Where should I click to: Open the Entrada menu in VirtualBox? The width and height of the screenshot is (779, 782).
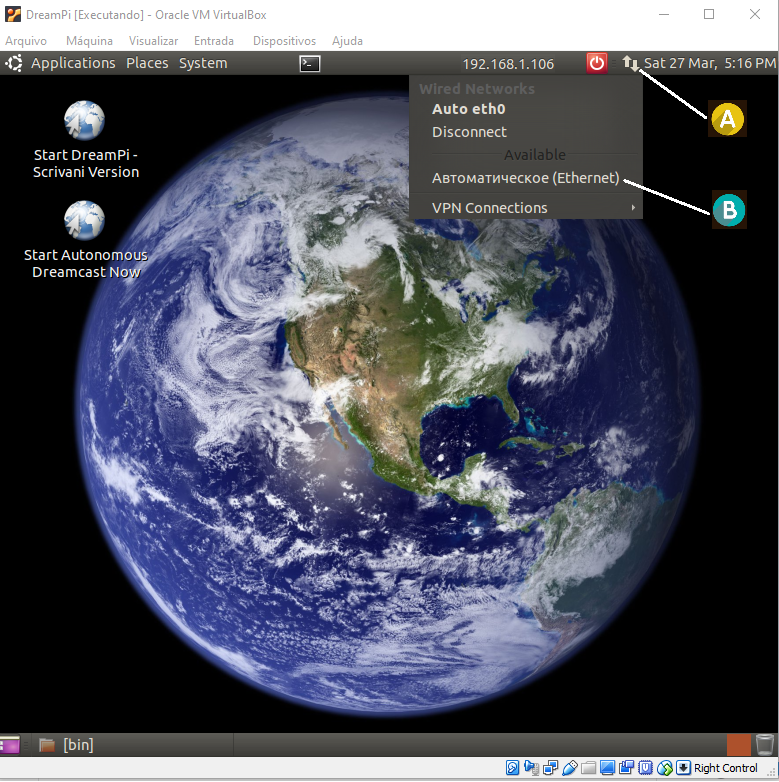213,41
